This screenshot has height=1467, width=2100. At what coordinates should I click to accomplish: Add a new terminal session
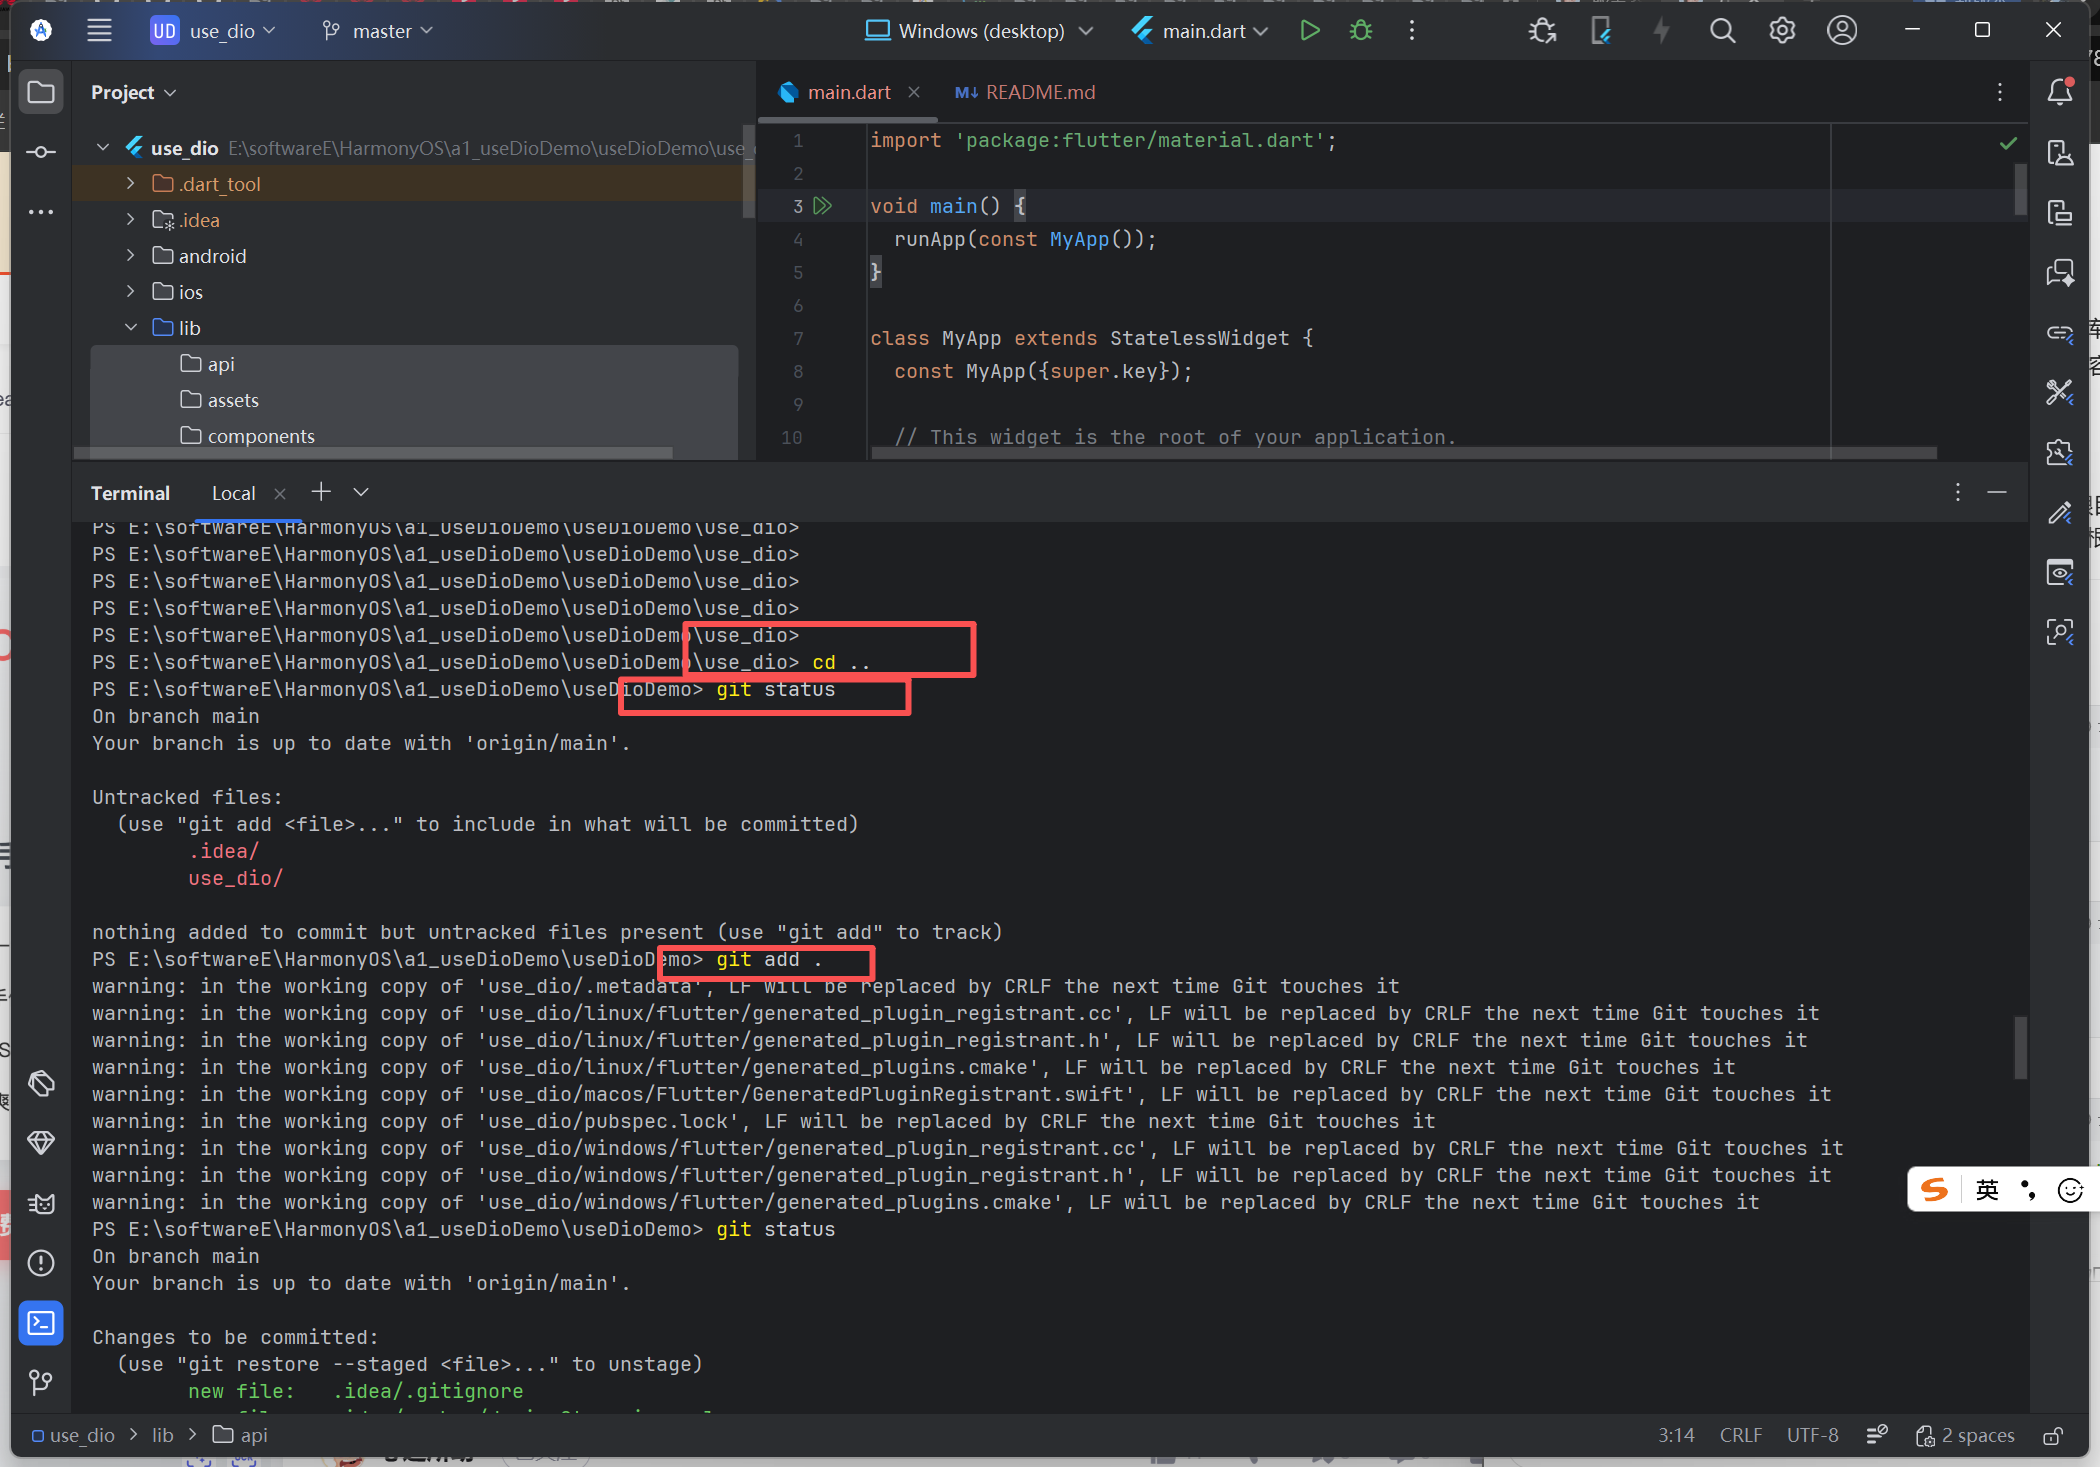(321, 492)
